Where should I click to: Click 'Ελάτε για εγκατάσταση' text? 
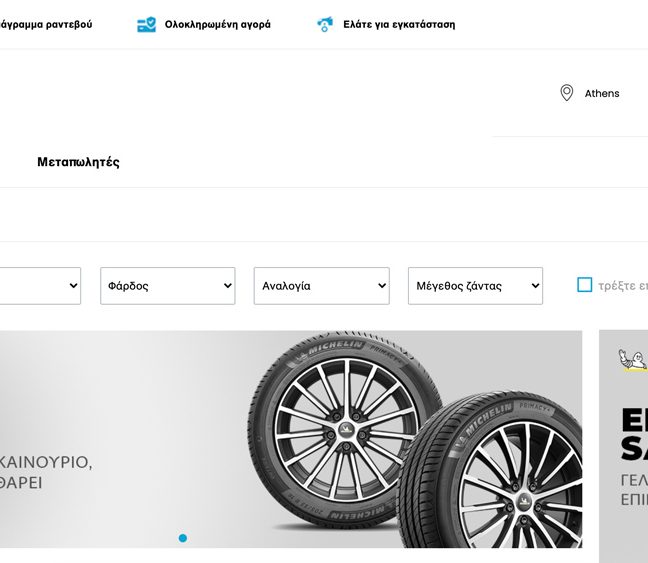coord(399,24)
